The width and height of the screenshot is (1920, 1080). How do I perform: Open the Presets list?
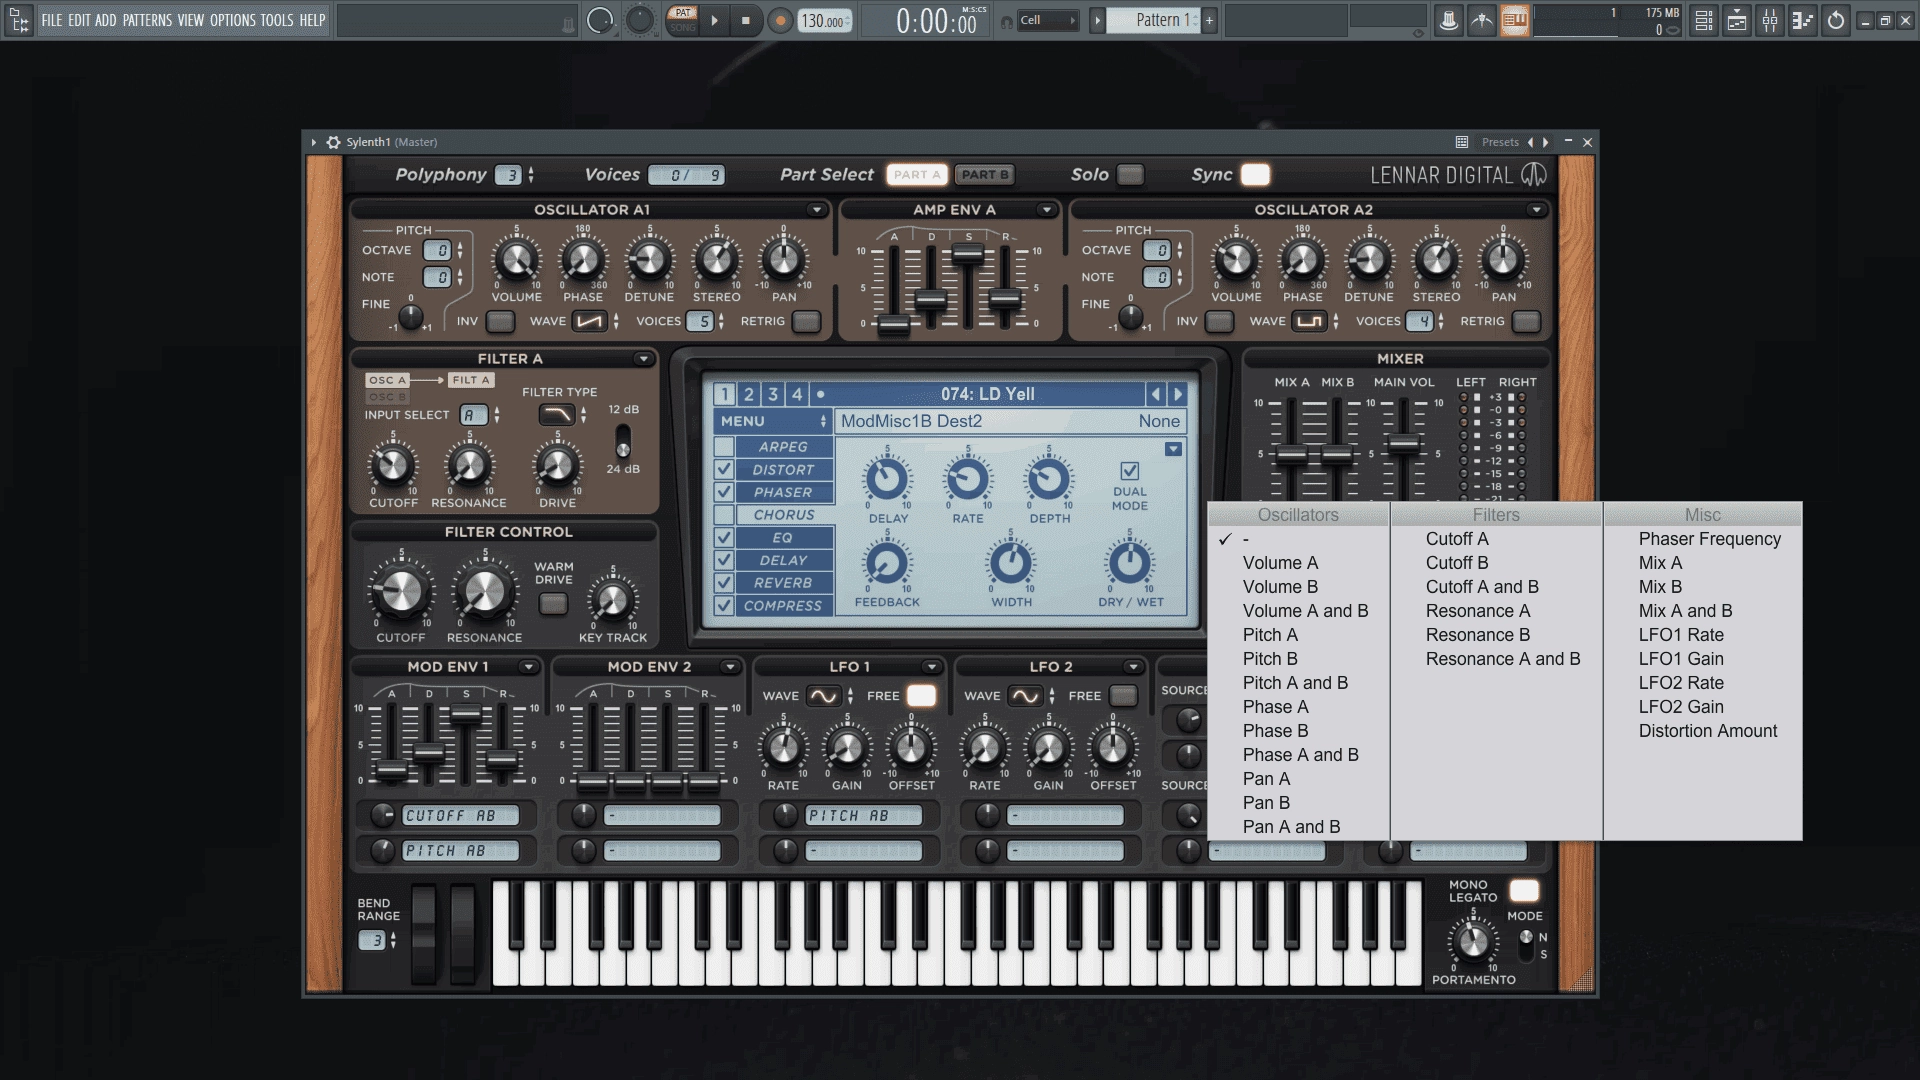[1500, 142]
